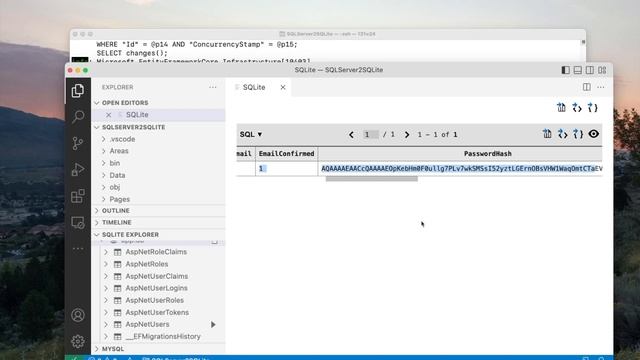Export JSON icon in SQL result toolbar

(578, 134)
